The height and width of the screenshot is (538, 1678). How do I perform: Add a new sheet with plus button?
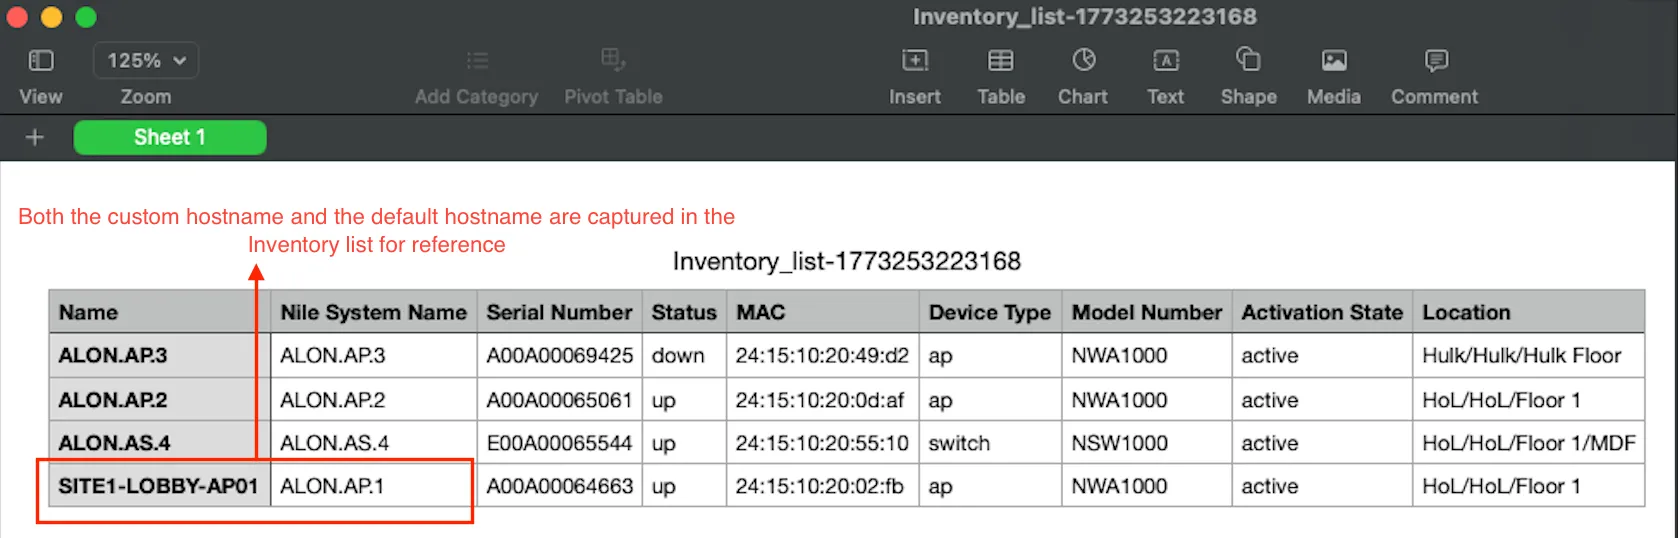pyautogui.click(x=35, y=137)
